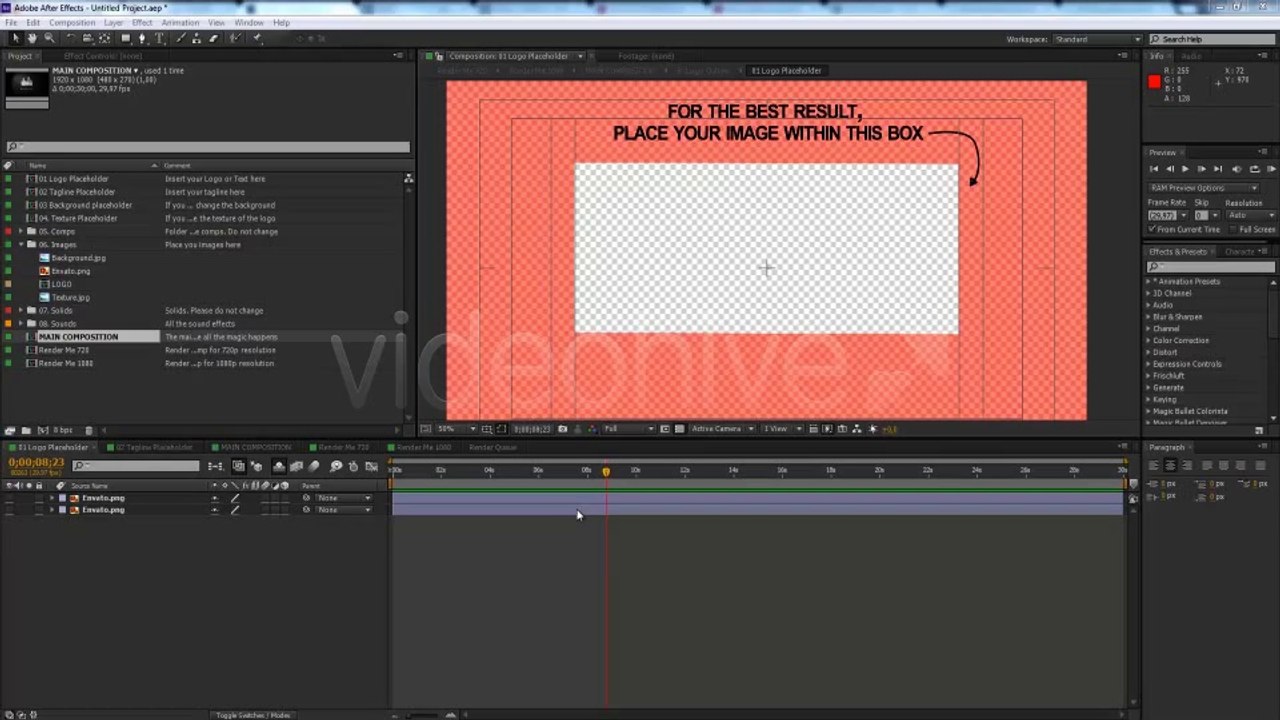Click the current timecode 0;00;08;23
Image resolution: width=1280 pixels, height=720 pixels.
(36, 462)
